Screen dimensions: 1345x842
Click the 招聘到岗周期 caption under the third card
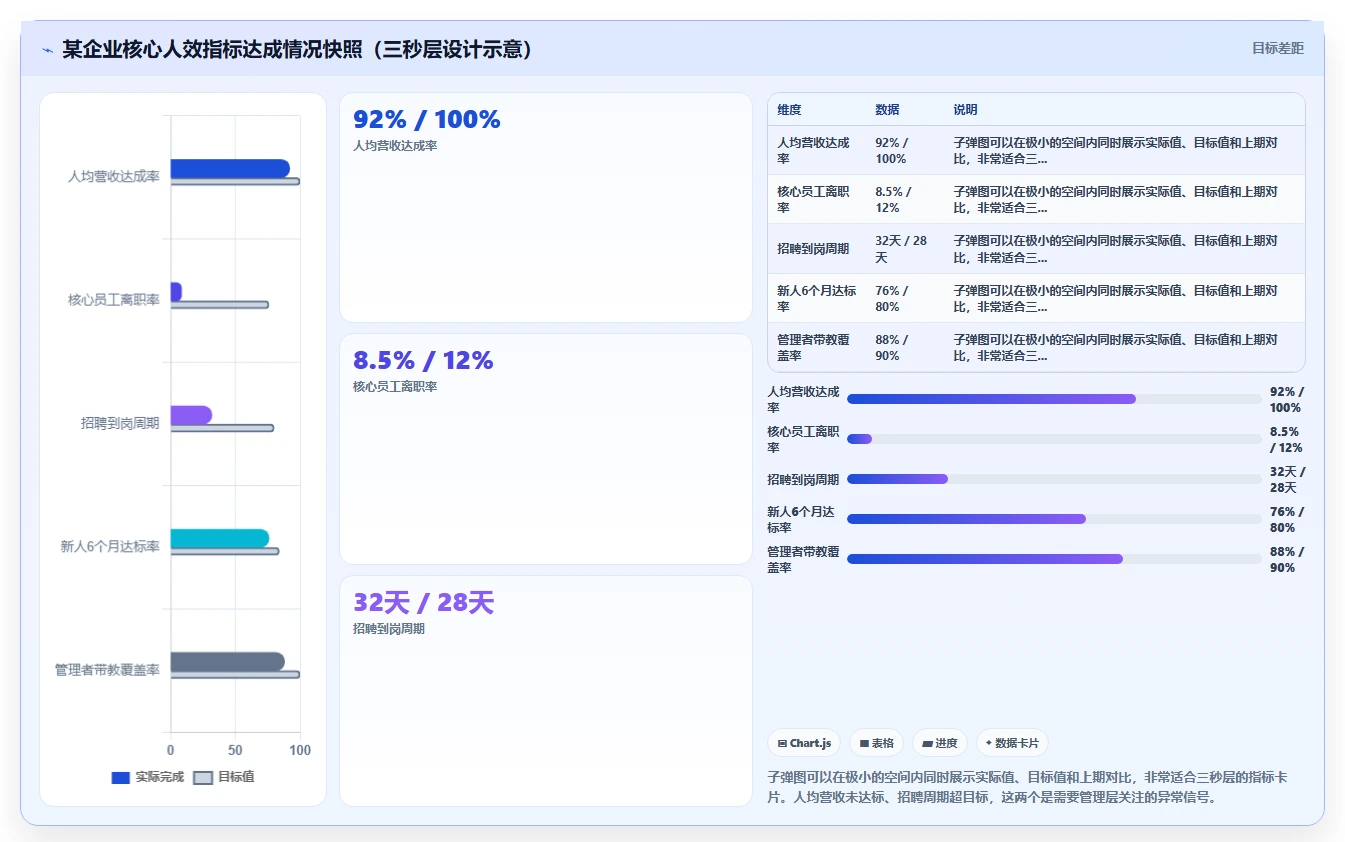[389, 629]
